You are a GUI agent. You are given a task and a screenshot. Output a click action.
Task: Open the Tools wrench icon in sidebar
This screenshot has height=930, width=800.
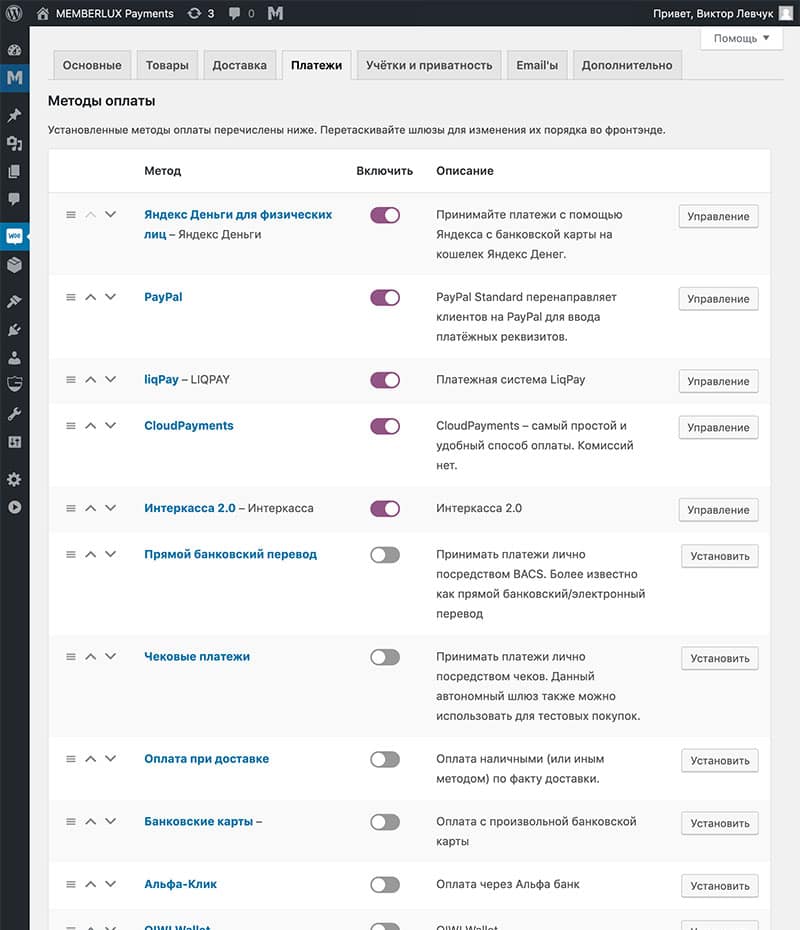(14, 413)
